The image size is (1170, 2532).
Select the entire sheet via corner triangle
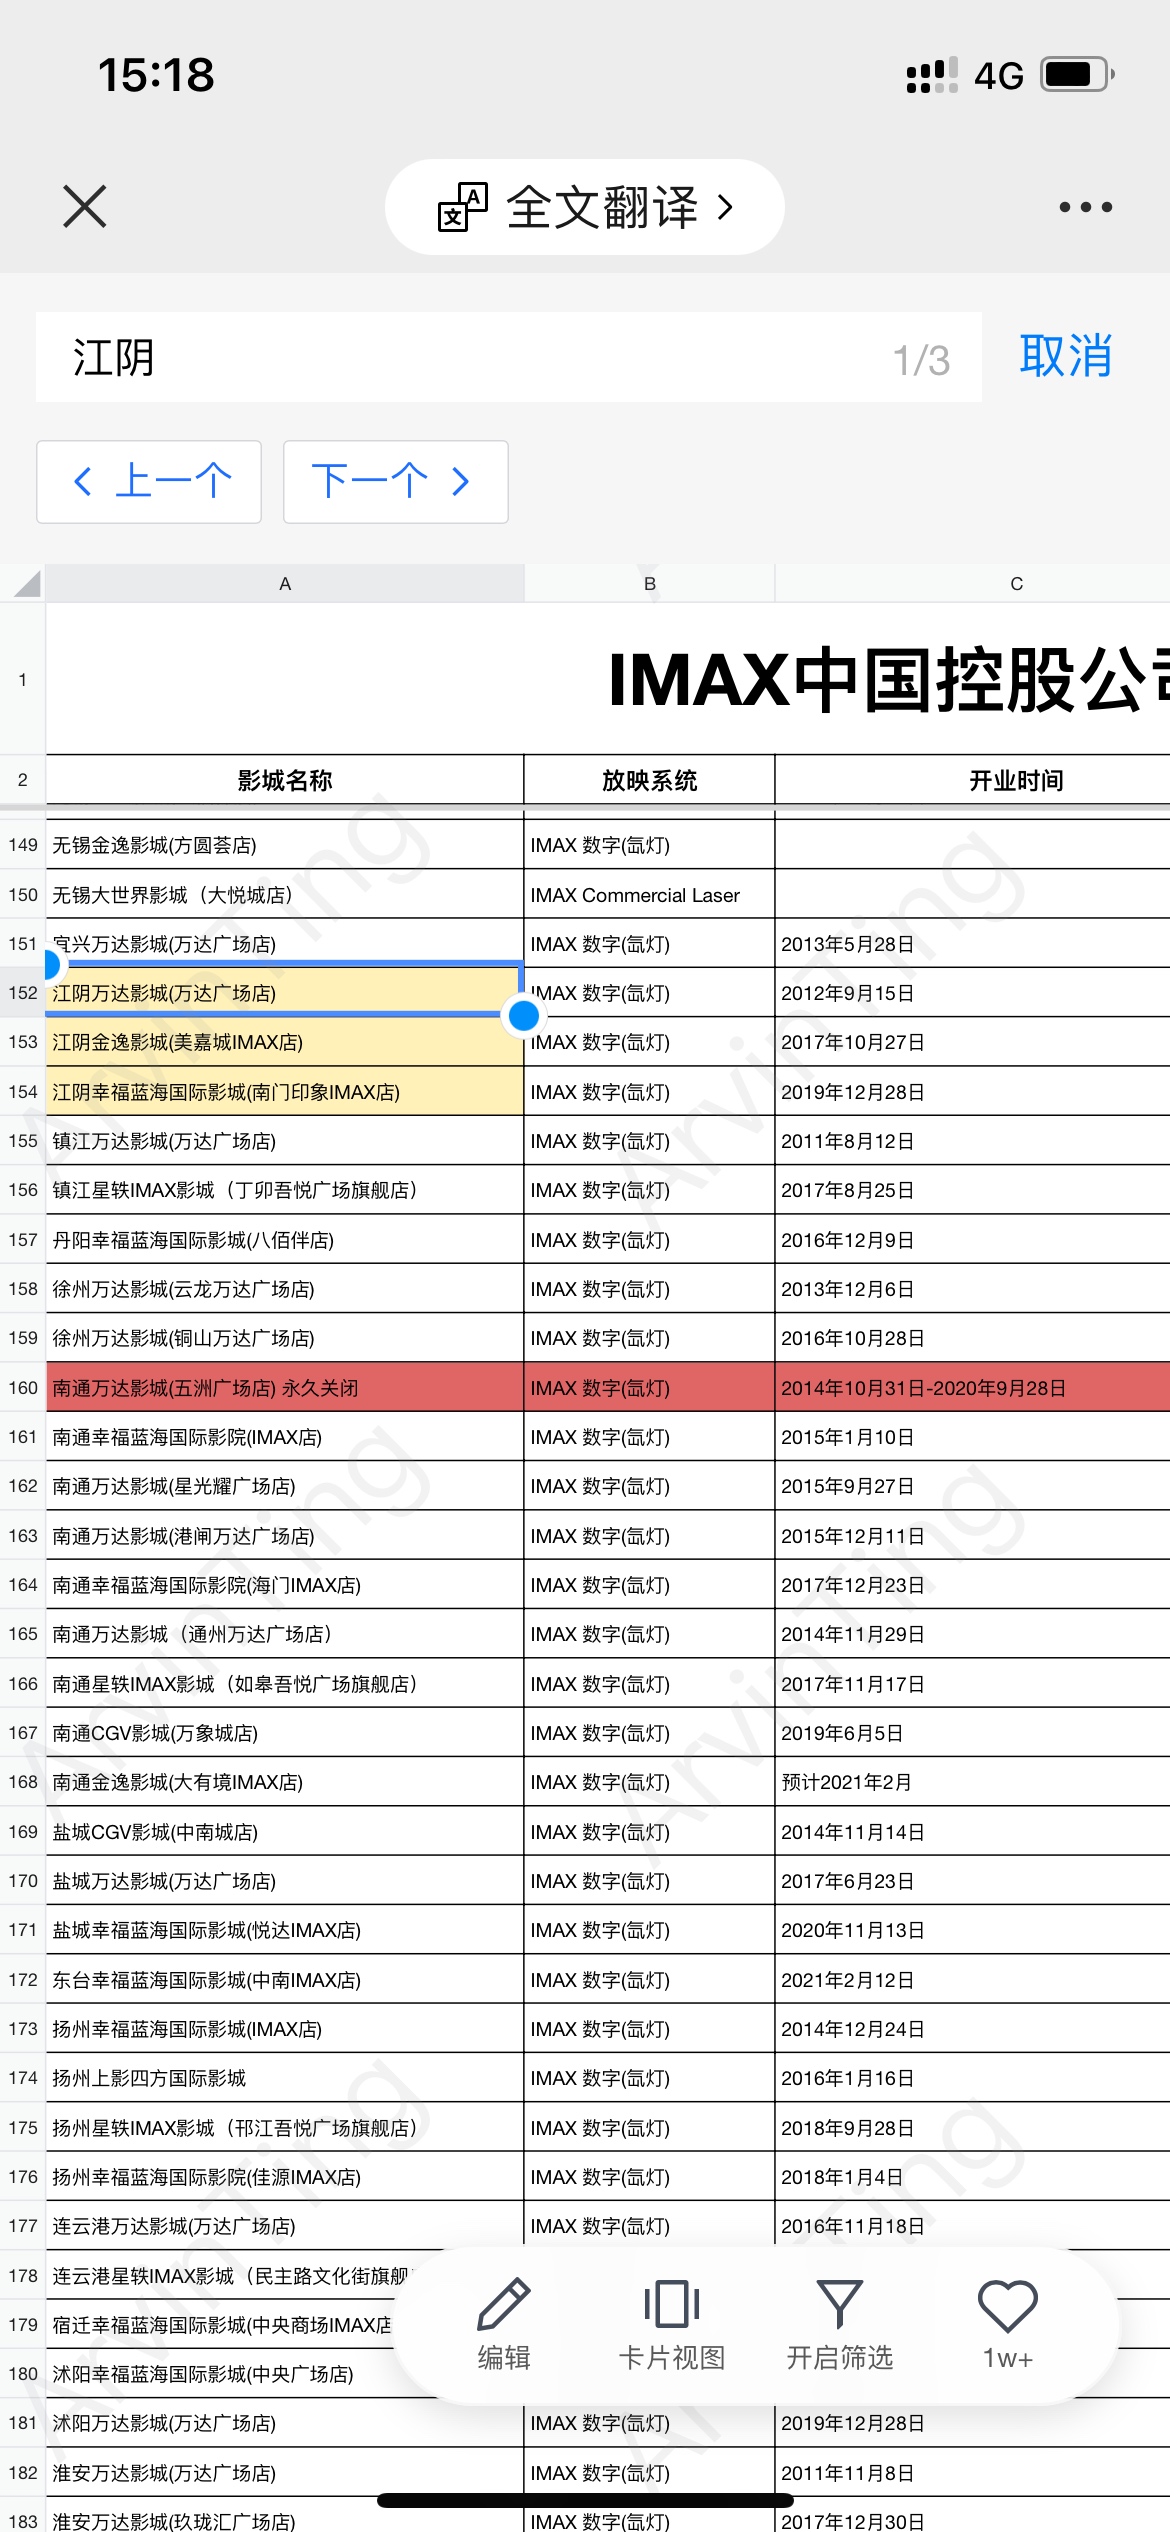(x=24, y=583)
